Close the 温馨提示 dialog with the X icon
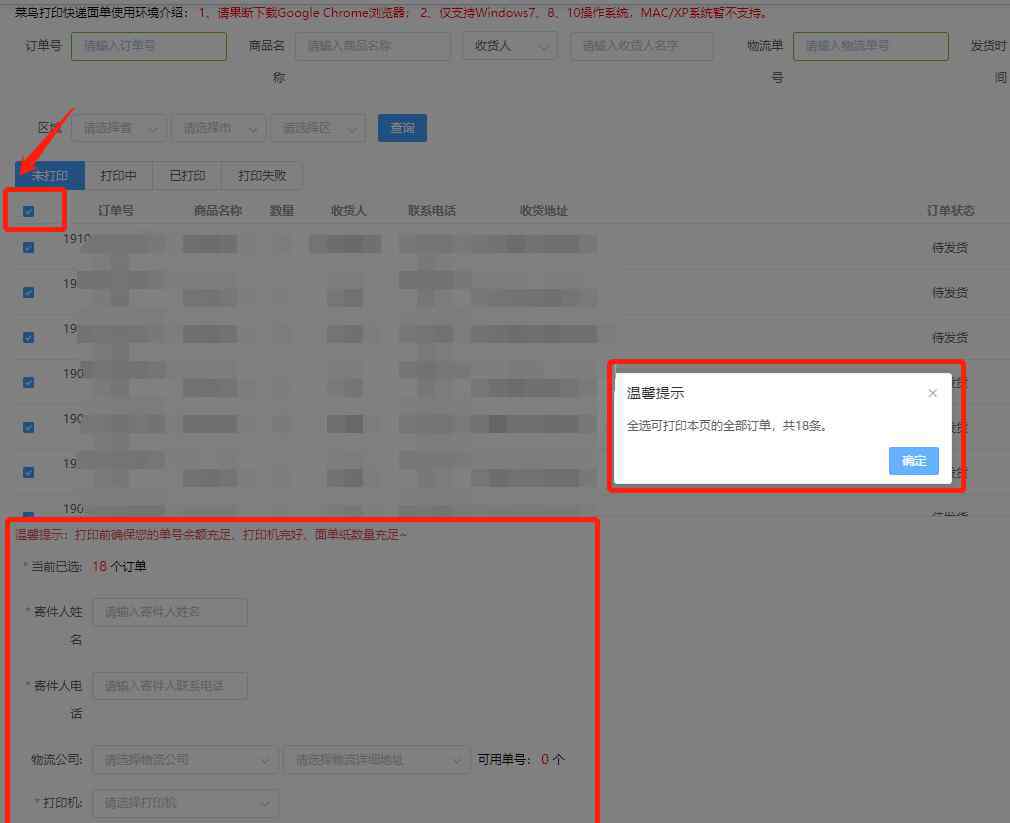The image size is (1010, 823). 932,394
